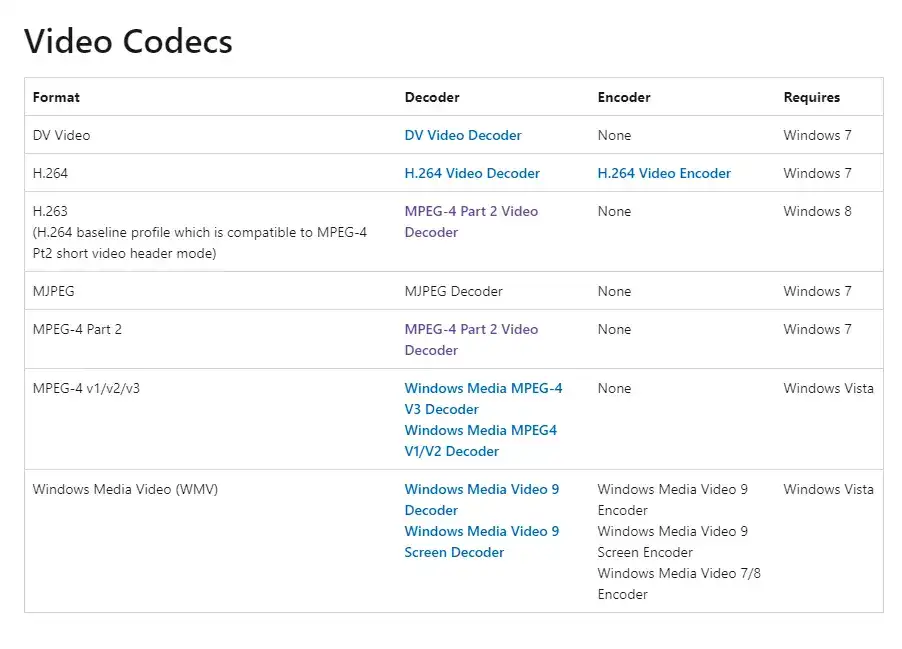Click "None" encoder in the MPEG-4 v1/v2/v3 row
902x649 pixels.
614,388
